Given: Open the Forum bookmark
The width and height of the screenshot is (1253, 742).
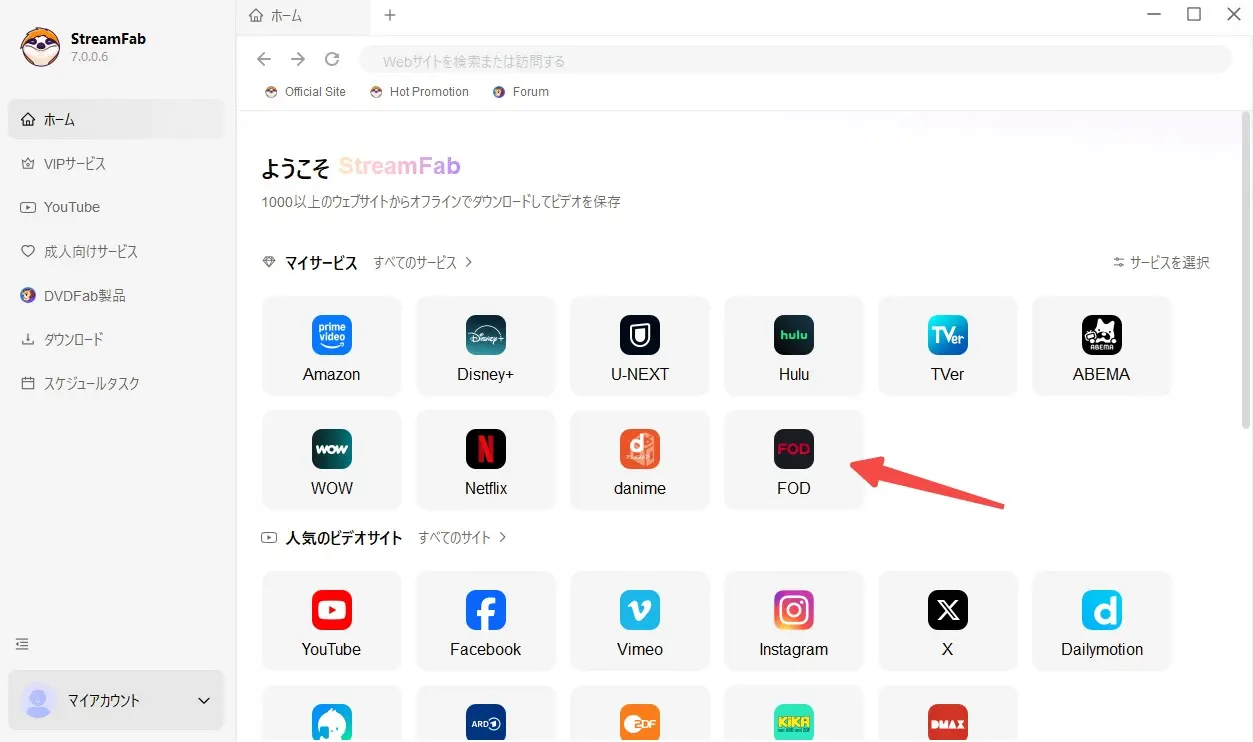Looking at the screenshot, I should coord(521,91).
